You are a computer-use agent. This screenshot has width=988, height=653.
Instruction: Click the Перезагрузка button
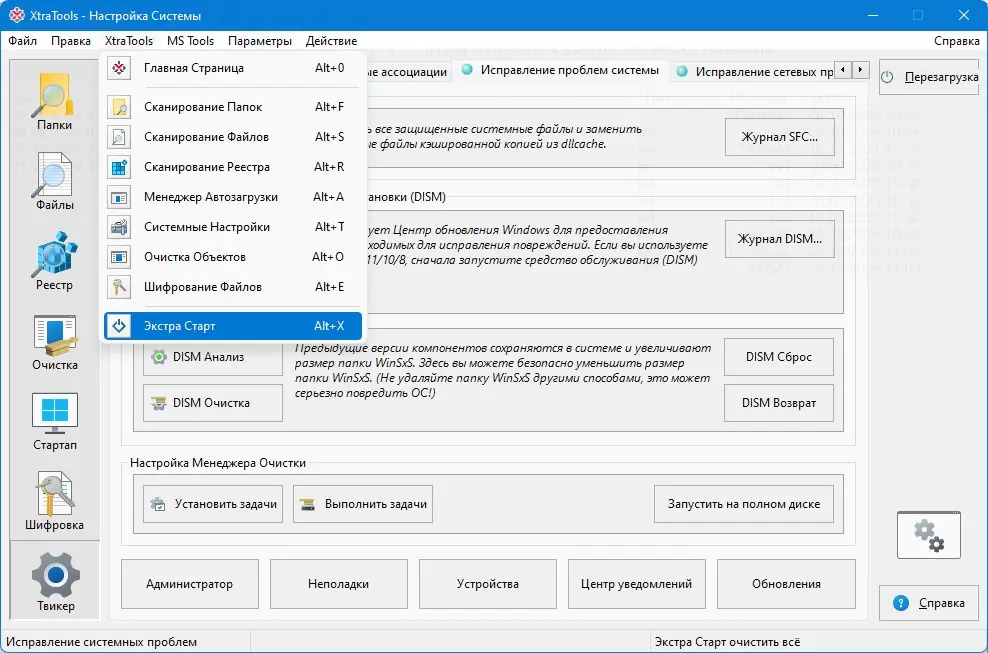coord(929,77)
